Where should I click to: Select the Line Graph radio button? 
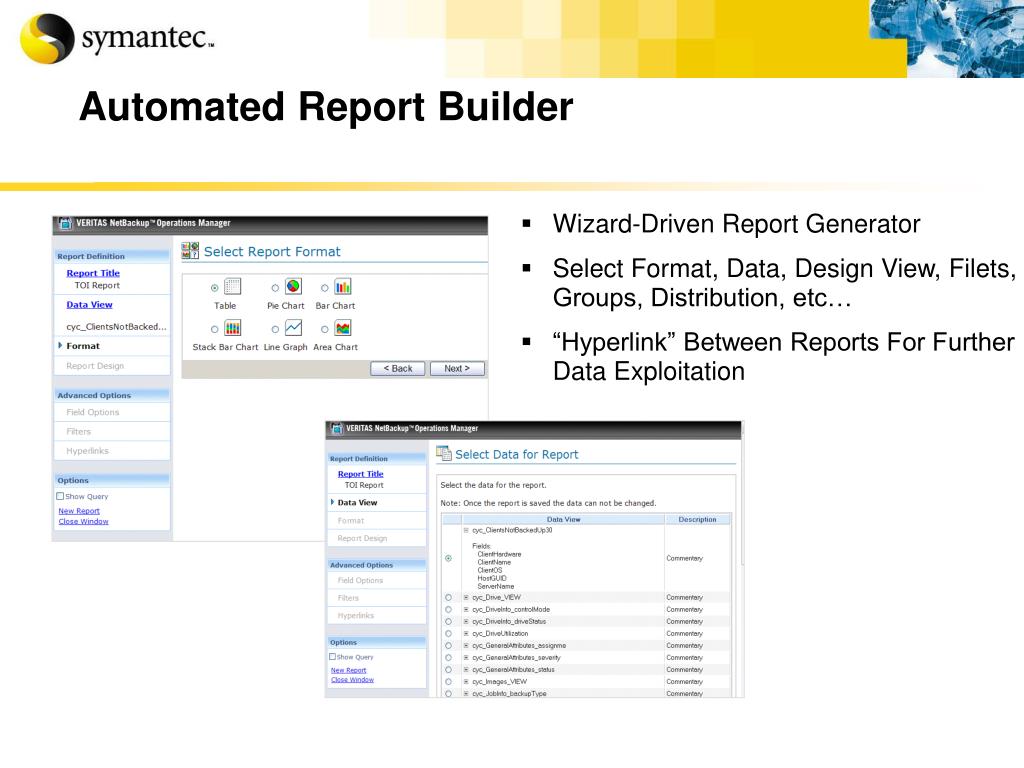coord(275,329)
